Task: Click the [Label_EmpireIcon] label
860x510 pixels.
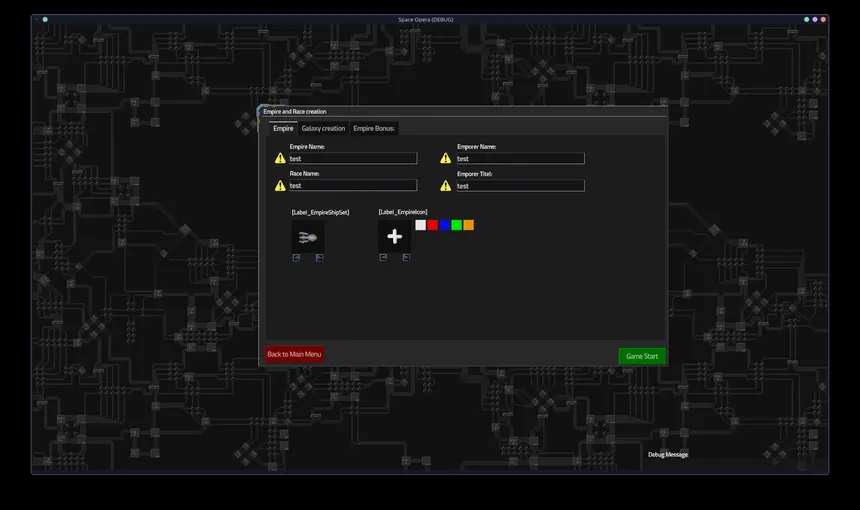Action: [x=403, y=212]
